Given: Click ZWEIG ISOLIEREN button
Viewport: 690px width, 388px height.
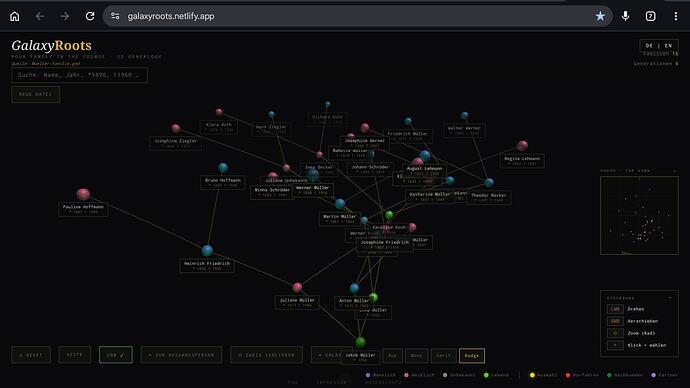Looking at the screenshot, I should (266, 355).
